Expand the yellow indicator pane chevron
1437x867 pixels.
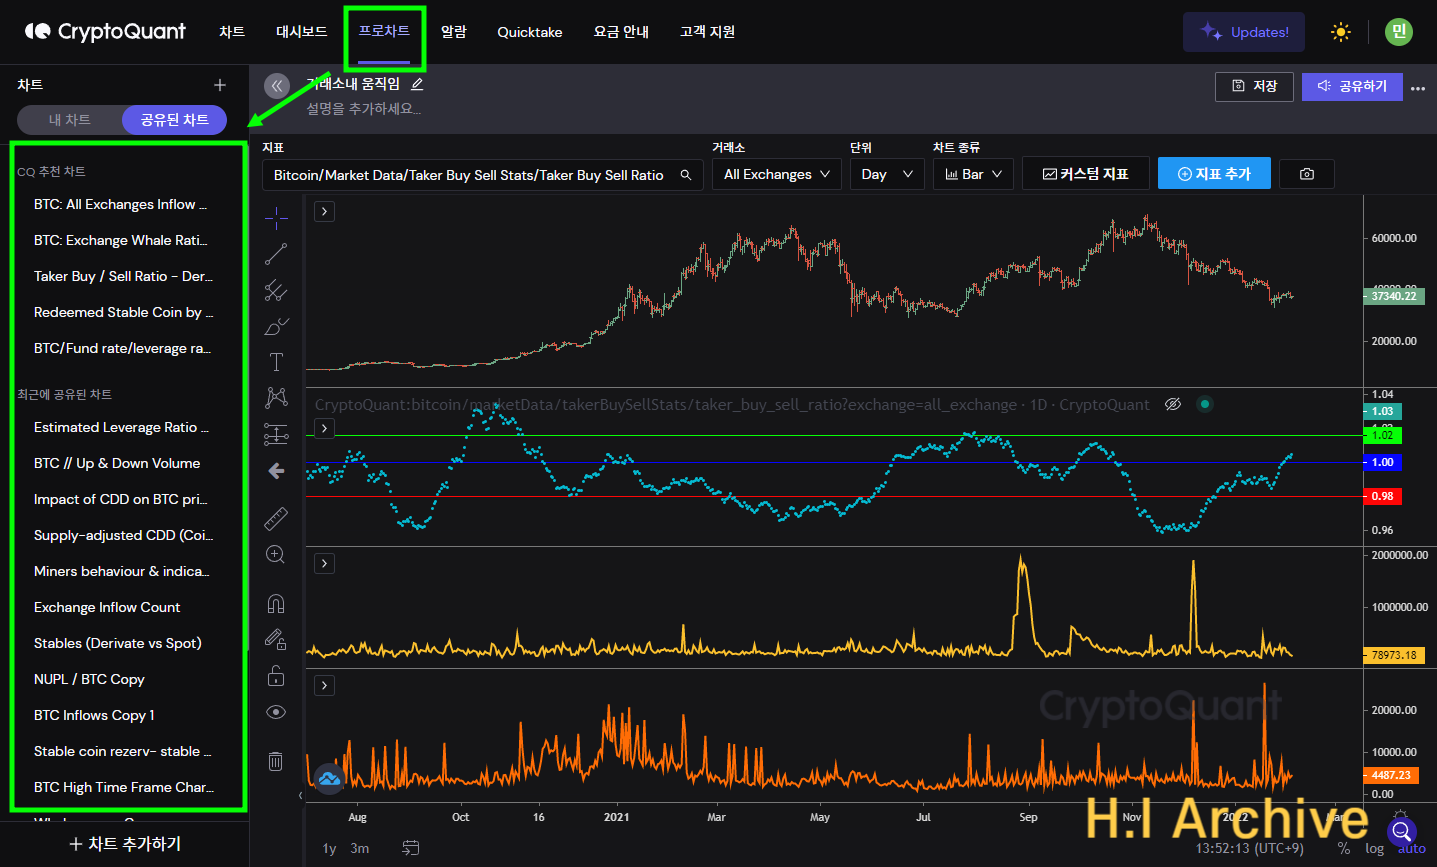tap(324, 564)
